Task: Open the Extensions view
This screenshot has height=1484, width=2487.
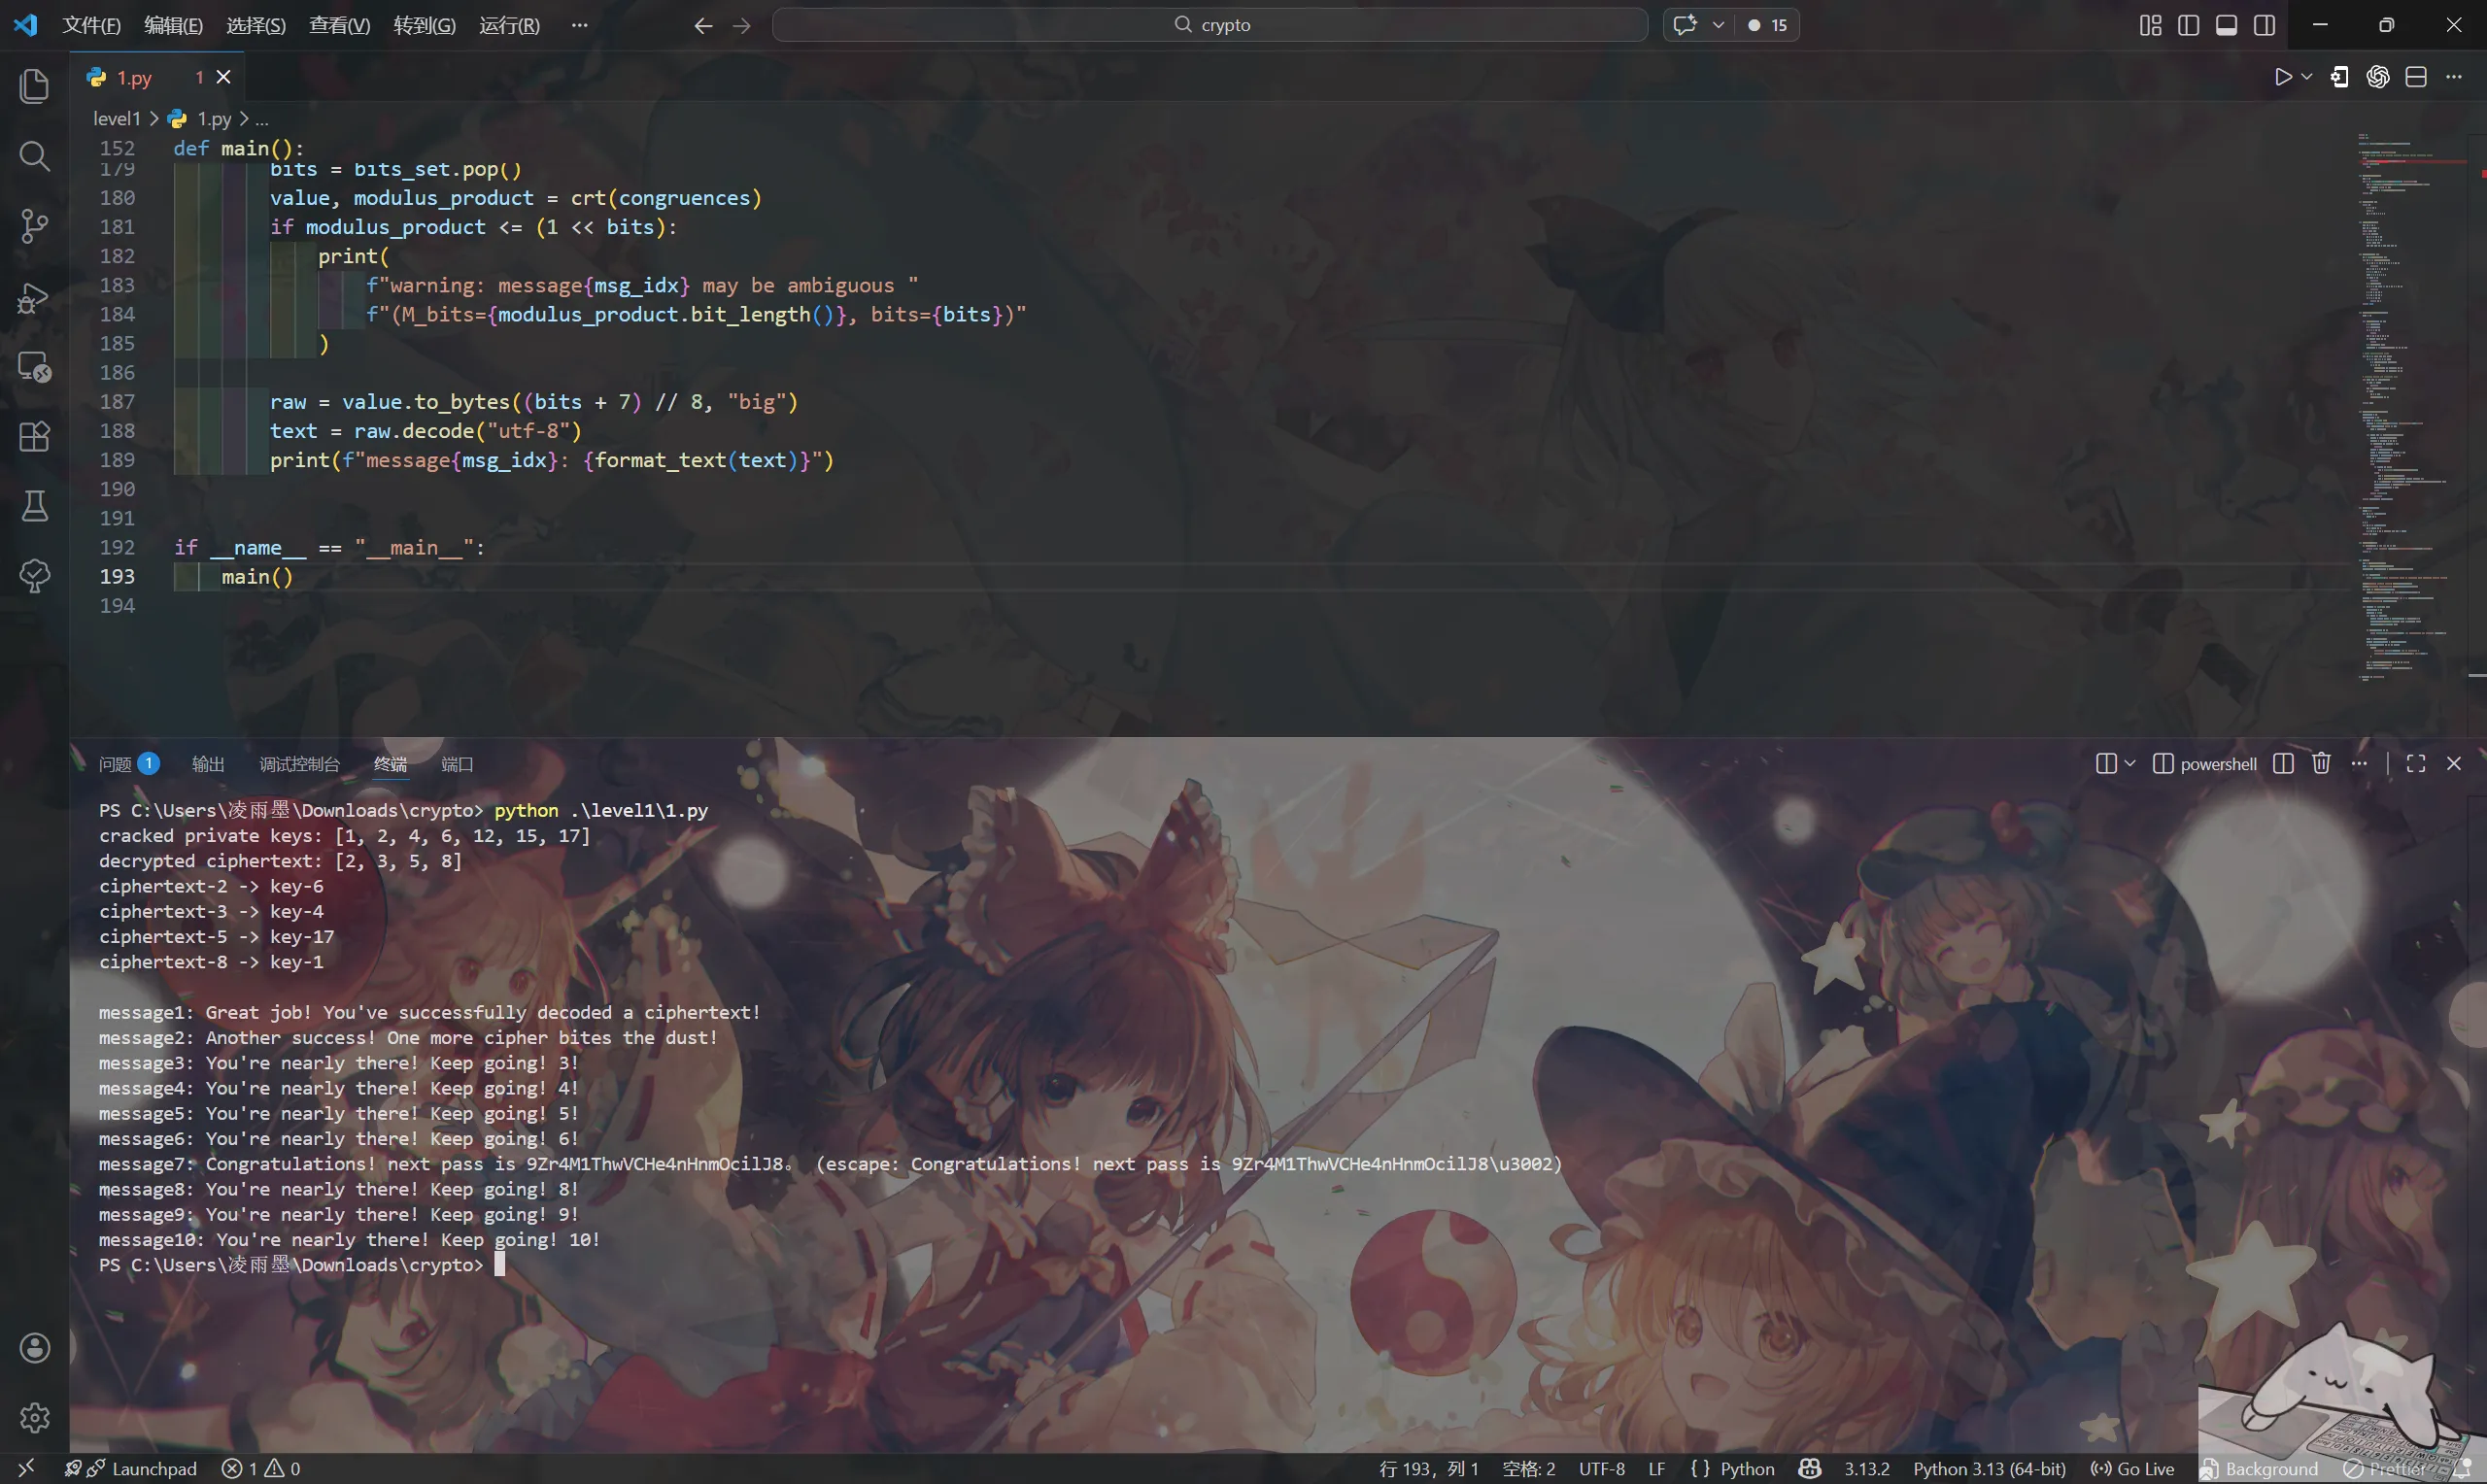Action: 34,437
